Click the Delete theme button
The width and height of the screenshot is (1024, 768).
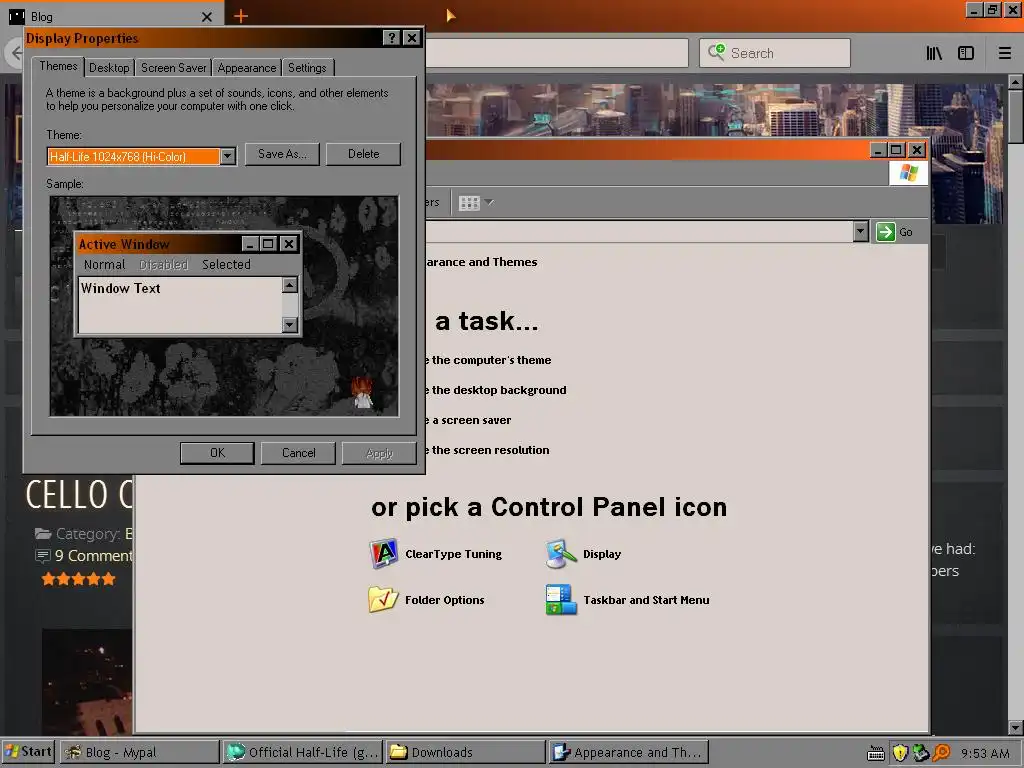point(363,154)
